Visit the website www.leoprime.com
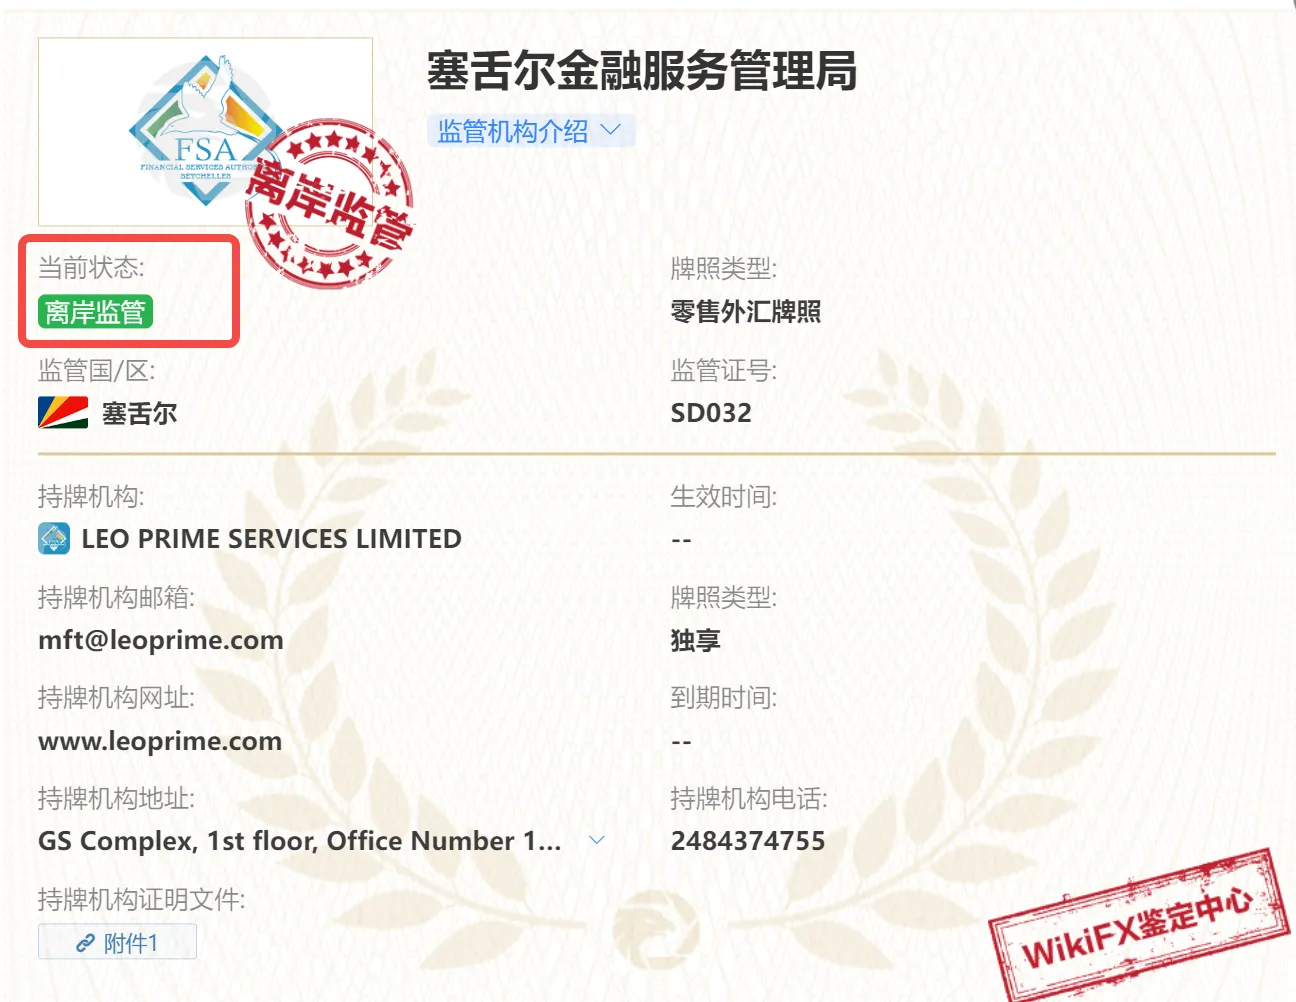Viewport: 1296px width, 1002px height. (x=160, y=741)
